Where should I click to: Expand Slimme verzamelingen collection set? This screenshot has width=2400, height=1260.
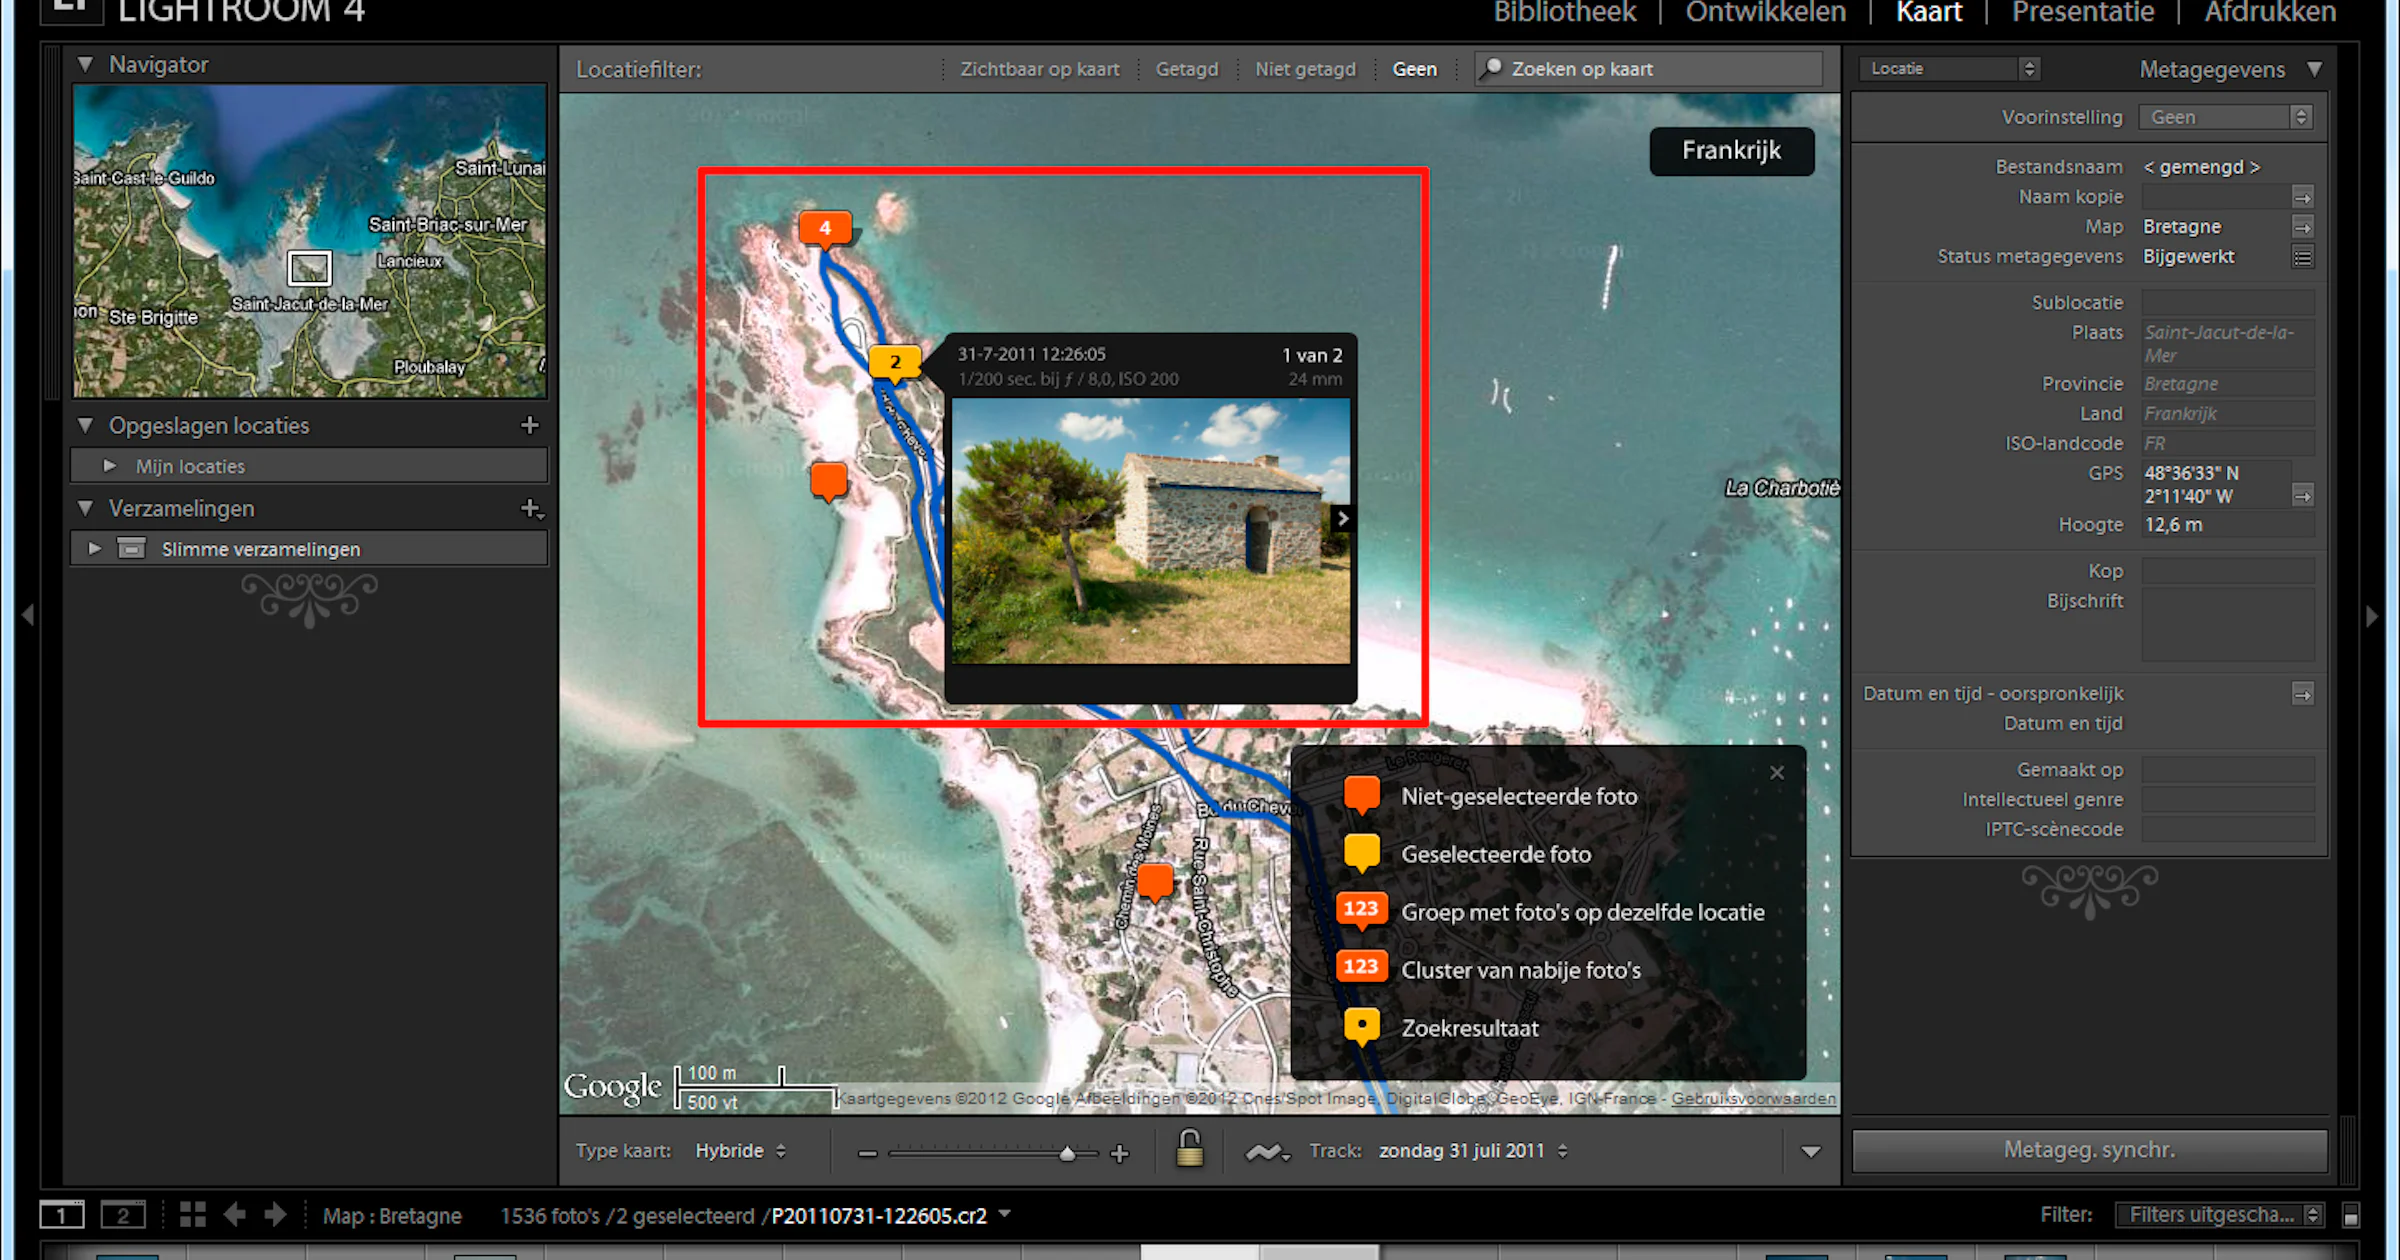coord(94,549)
